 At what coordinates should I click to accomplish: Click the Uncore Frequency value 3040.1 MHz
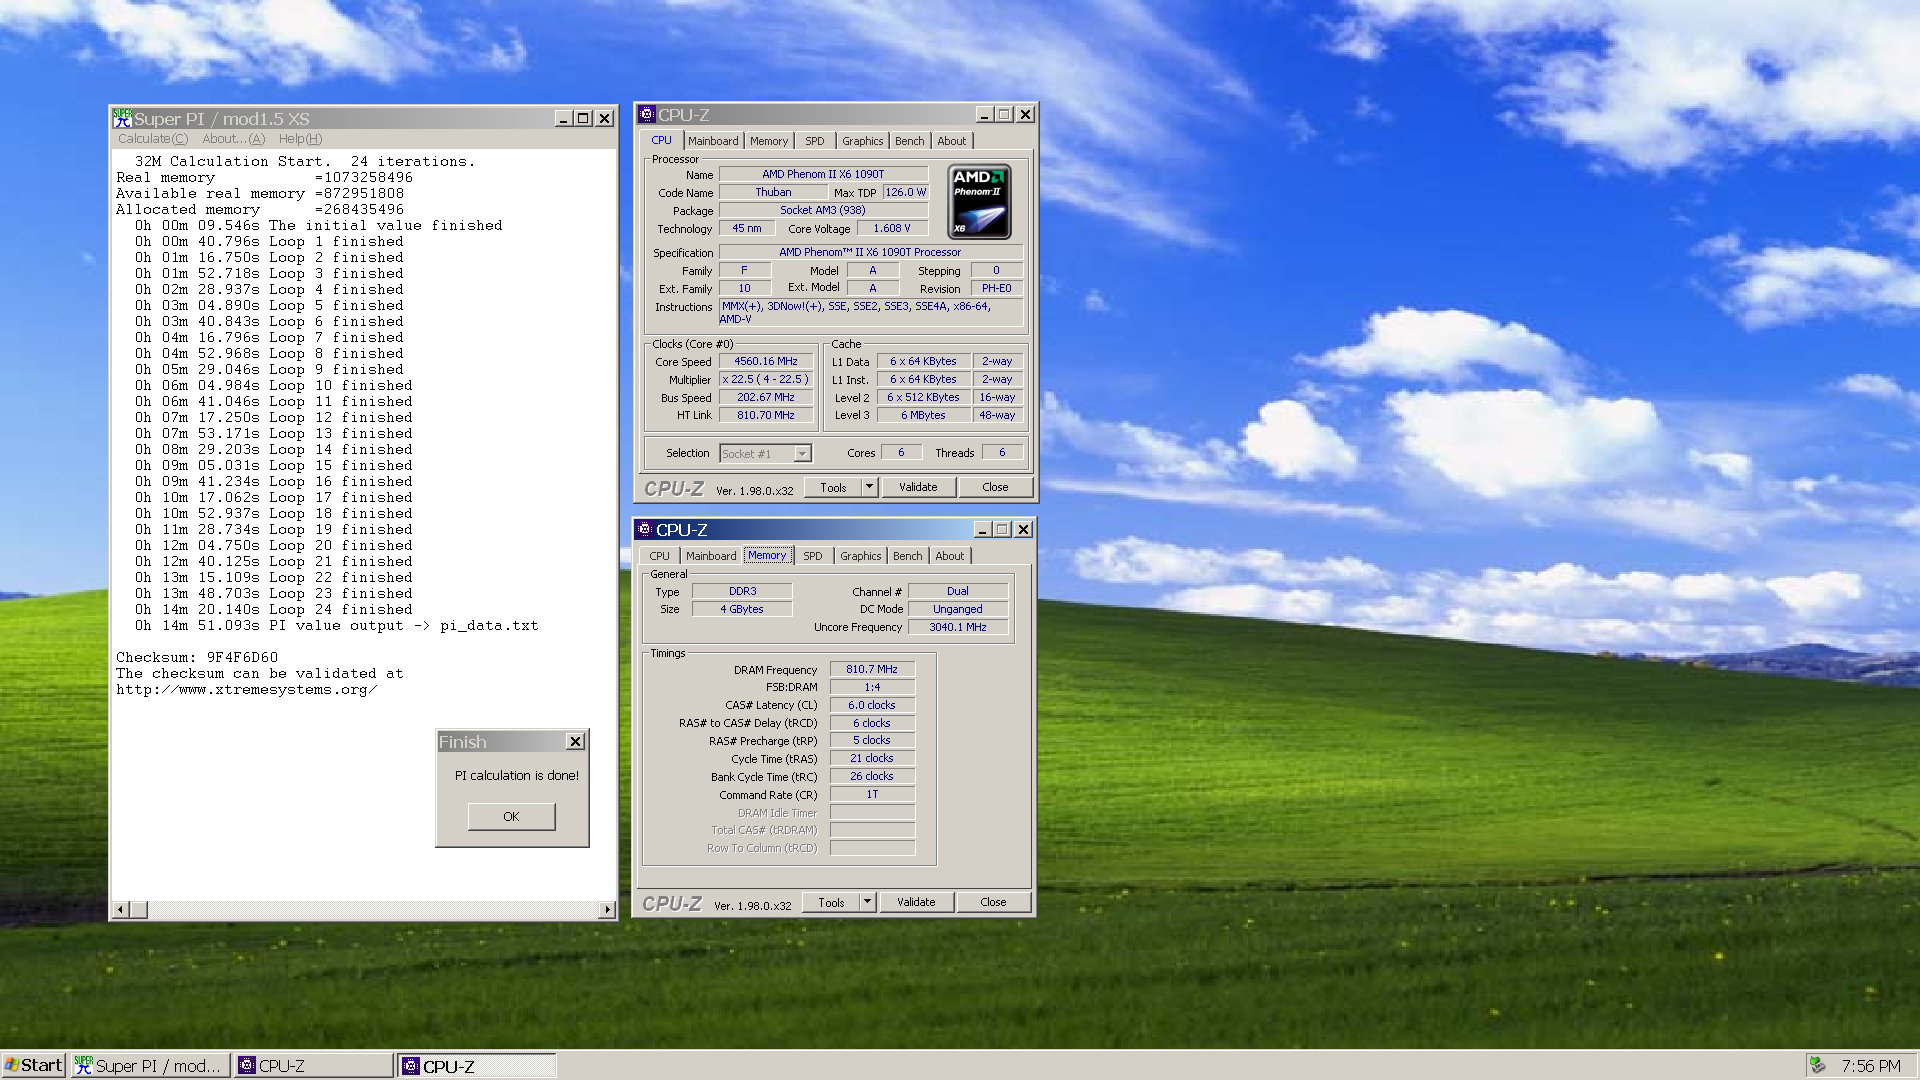point(957,628)
